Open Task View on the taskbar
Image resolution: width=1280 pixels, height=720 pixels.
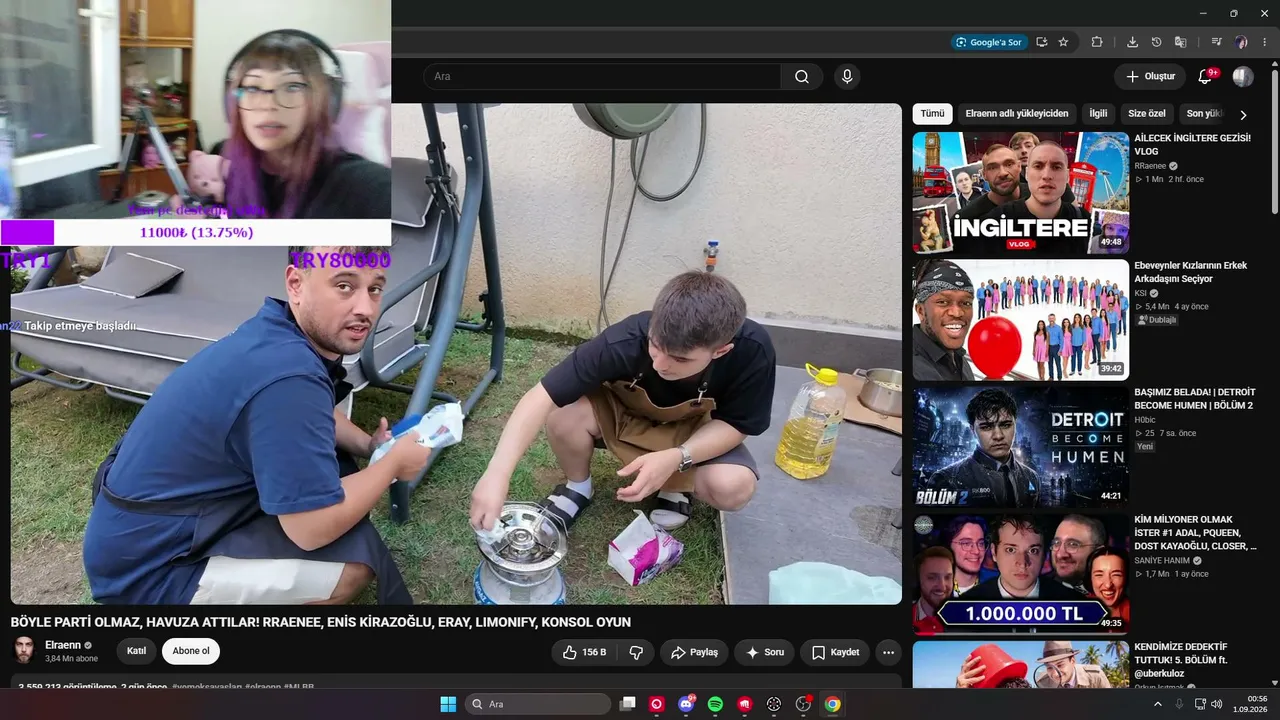[628, 704]
